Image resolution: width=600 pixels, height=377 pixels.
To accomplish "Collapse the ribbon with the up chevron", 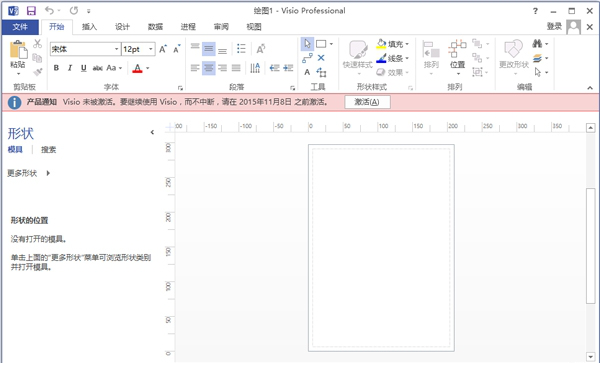I will (590, 88).
